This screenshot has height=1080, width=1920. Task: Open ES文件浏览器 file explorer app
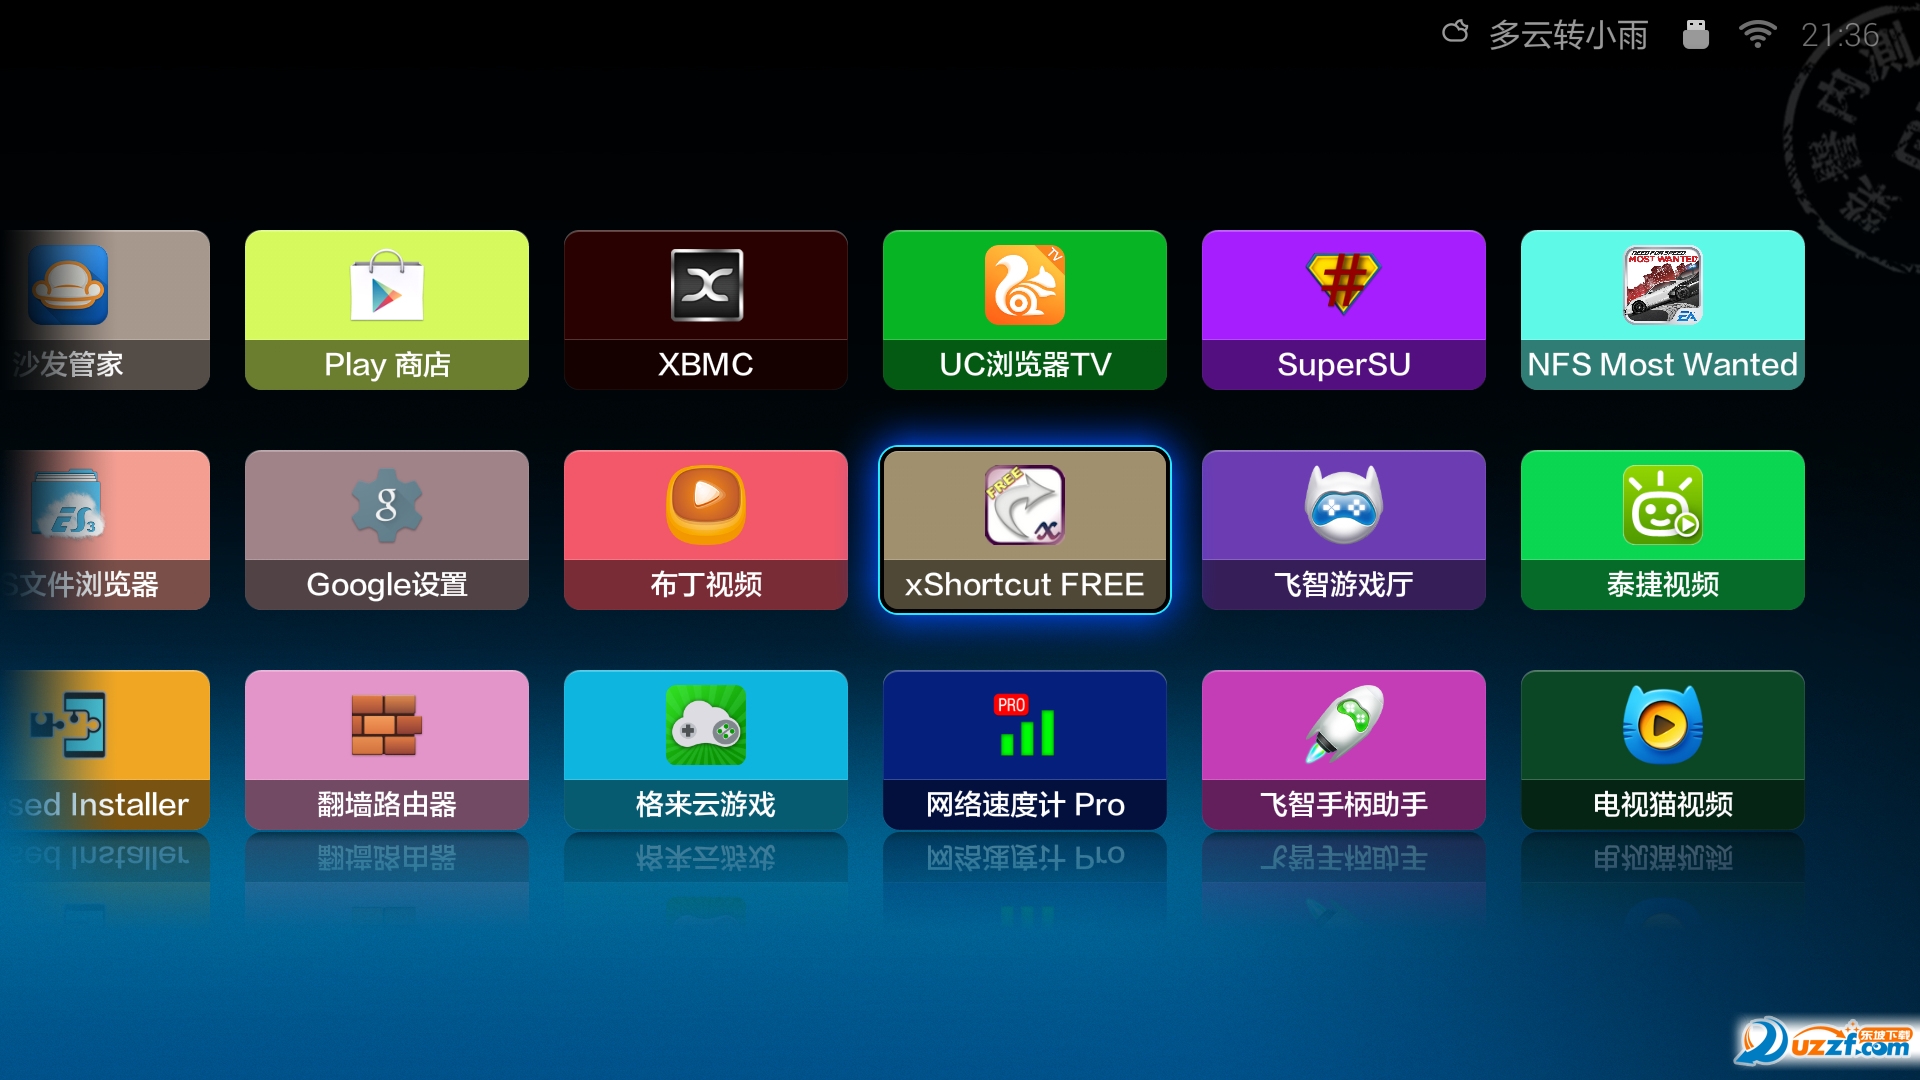pos(105,530)
